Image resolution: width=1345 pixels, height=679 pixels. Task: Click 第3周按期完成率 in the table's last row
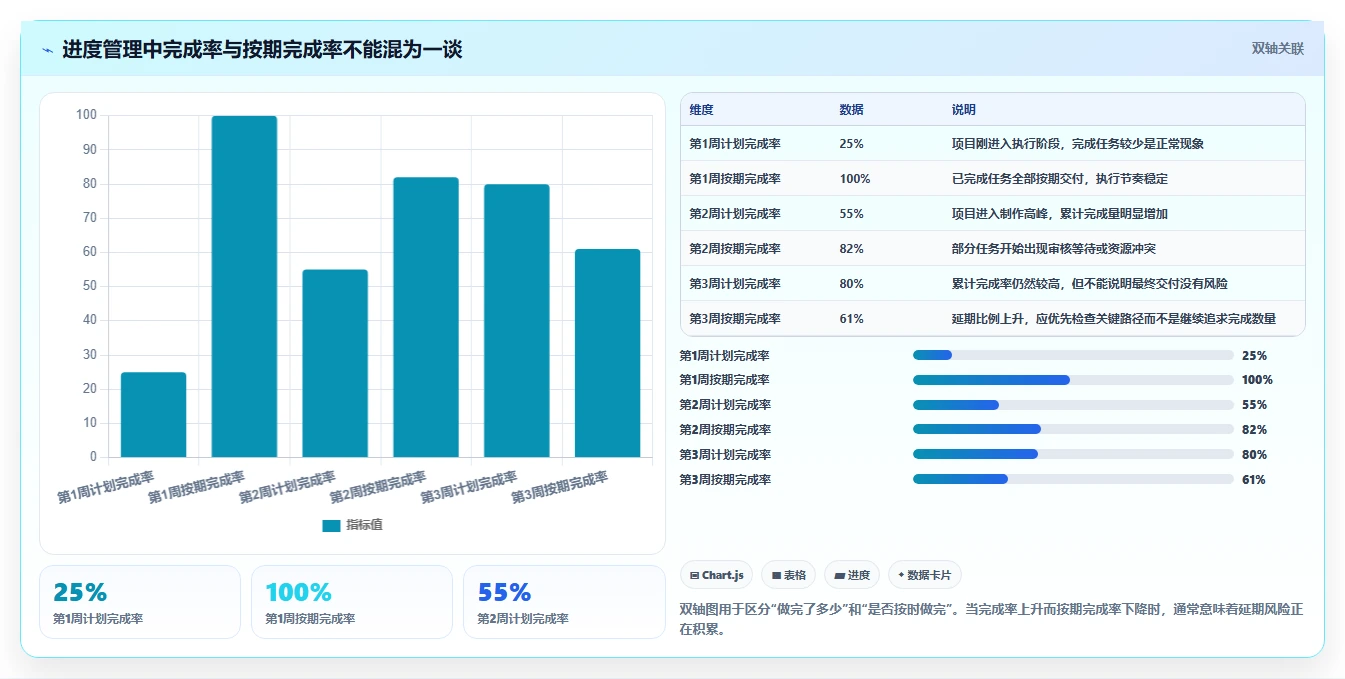click(735, 319)
